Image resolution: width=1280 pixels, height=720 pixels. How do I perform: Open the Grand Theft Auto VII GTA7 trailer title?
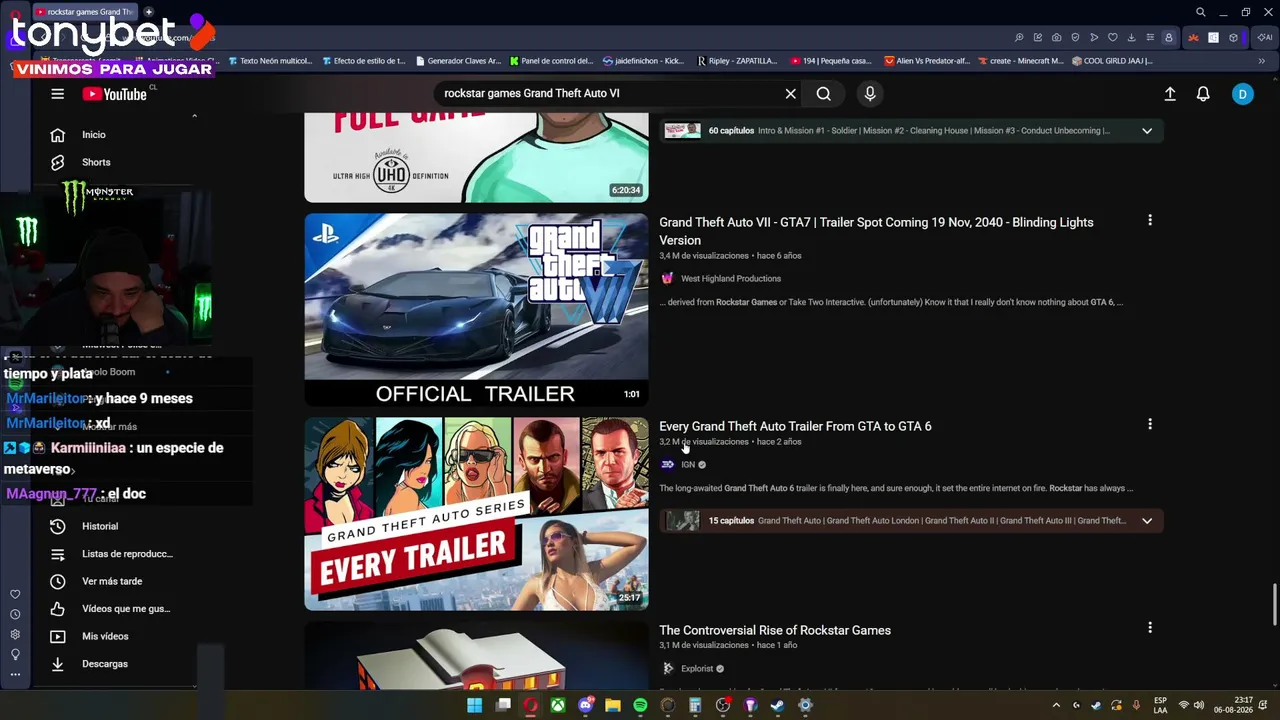(876, 231)
